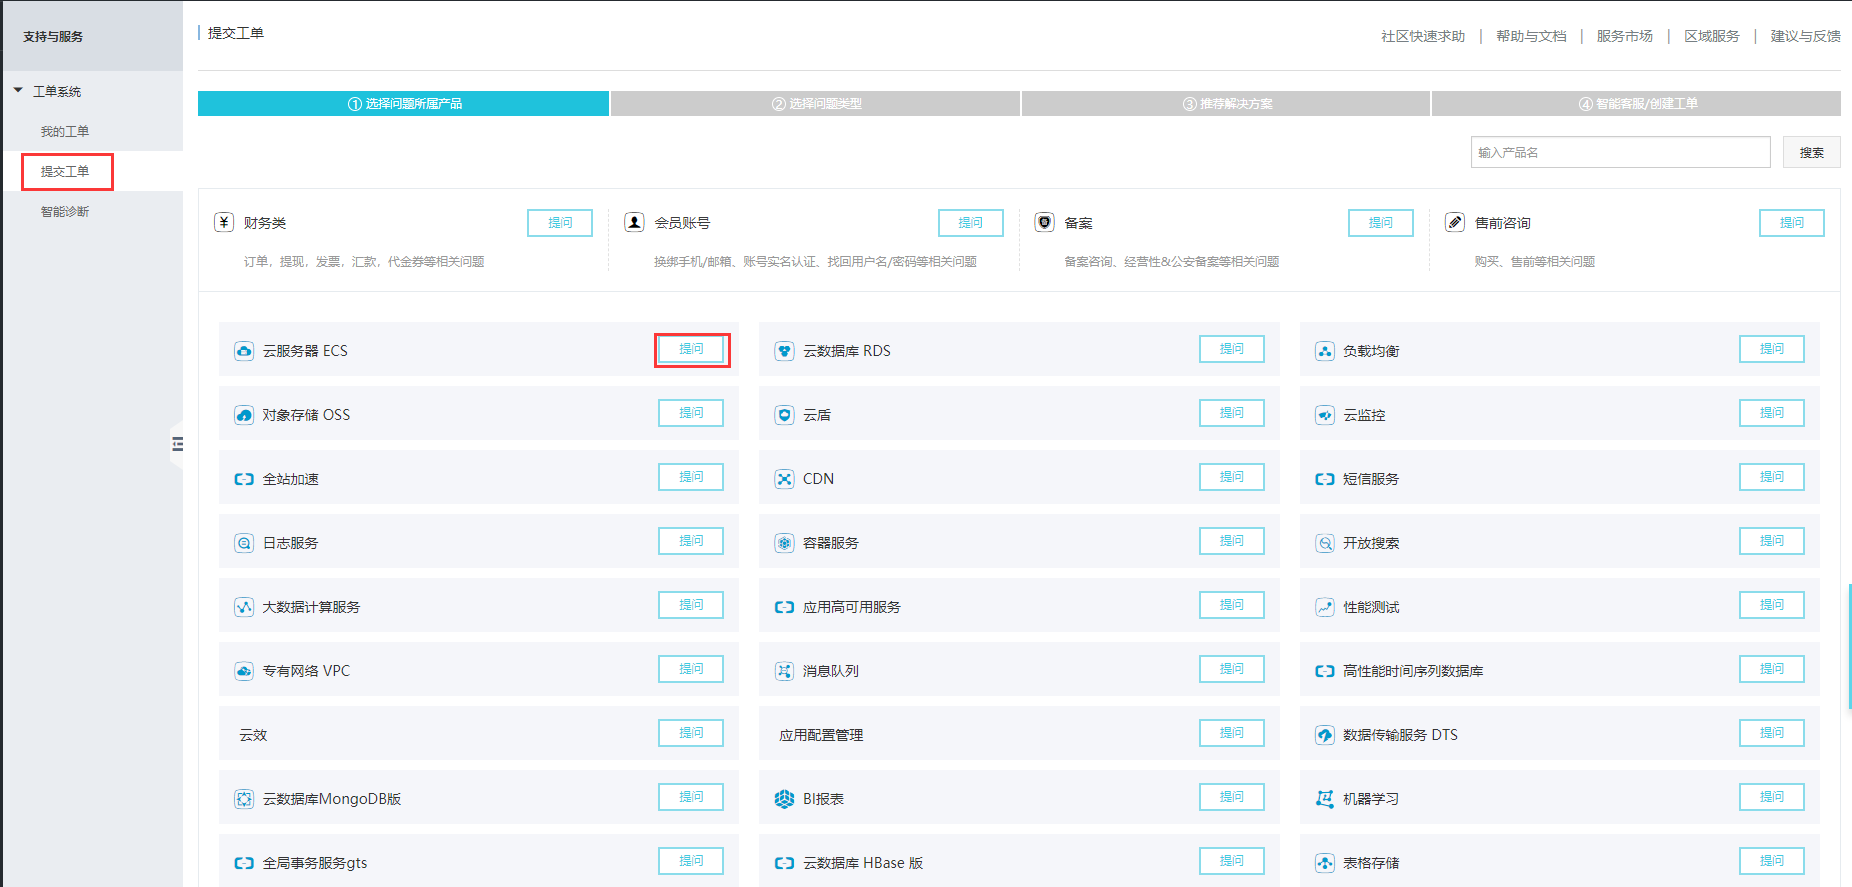The height and width of the screenshot is (887, 1852).
Task: Click the 容器服务 product icon
Action: 785,543
